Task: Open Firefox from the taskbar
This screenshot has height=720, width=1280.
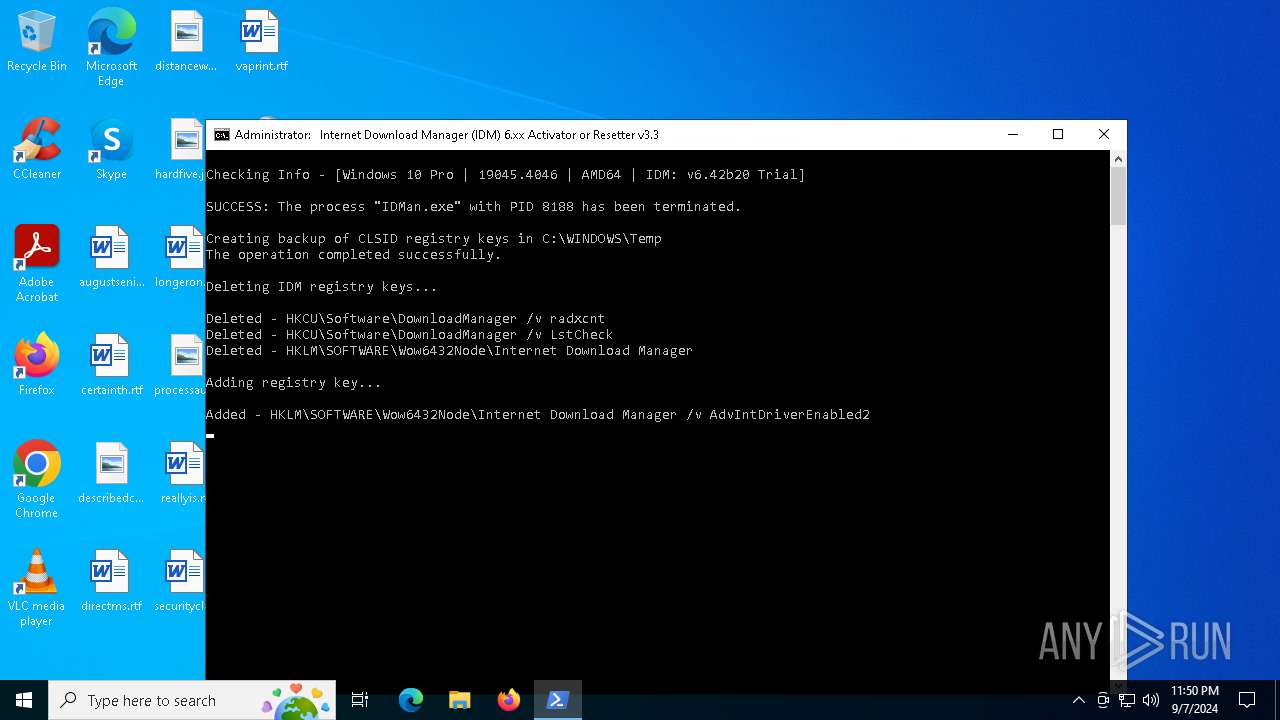Action: [509, 700]
